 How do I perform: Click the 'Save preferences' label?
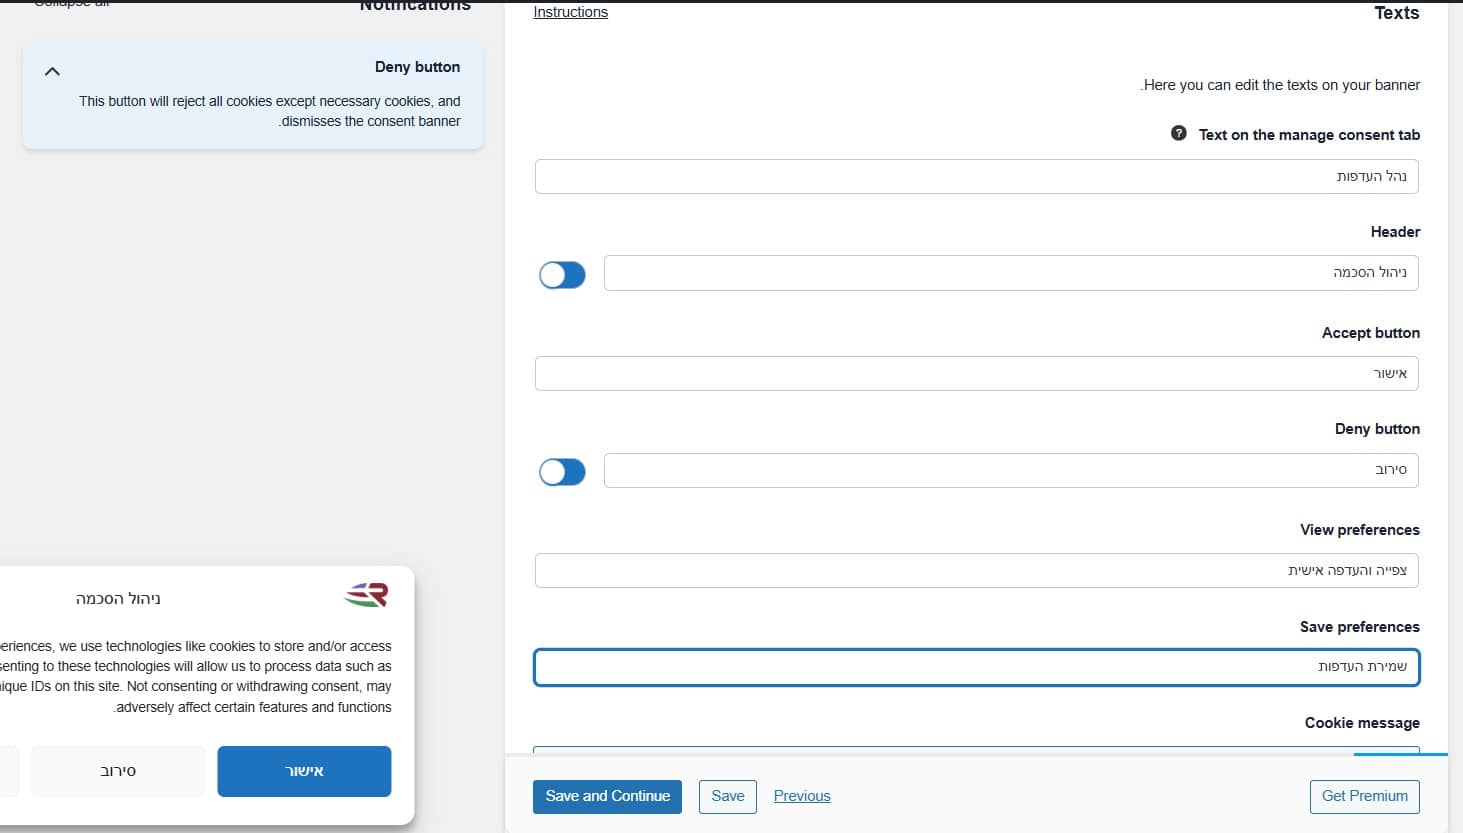click(1359, 627)
